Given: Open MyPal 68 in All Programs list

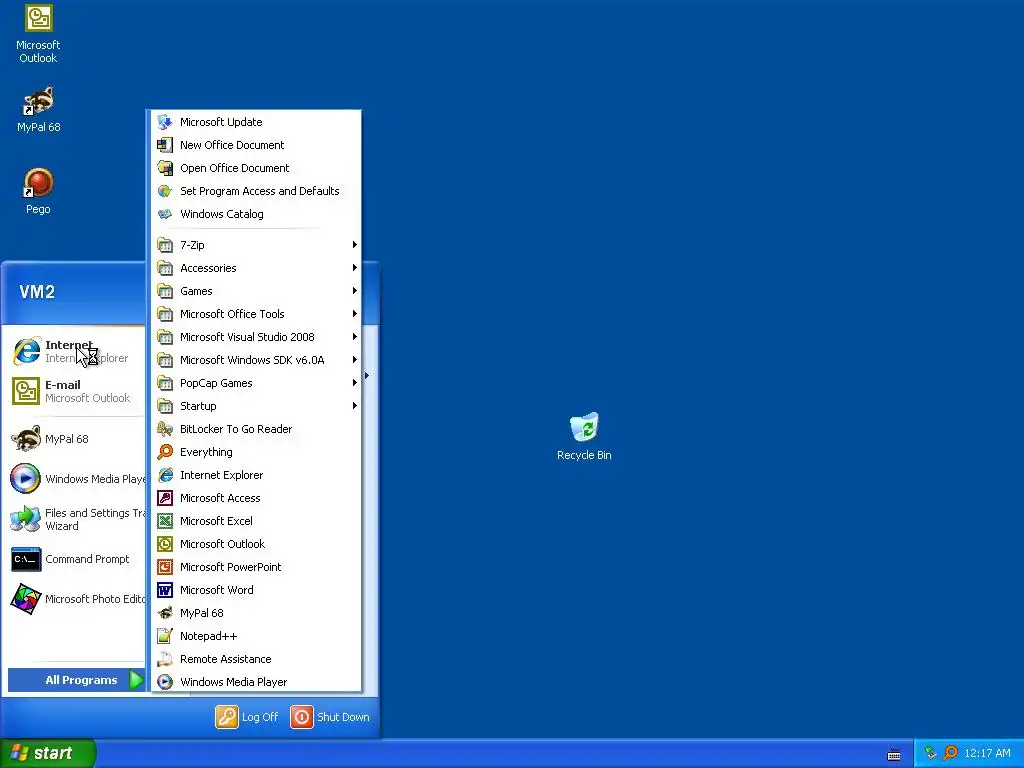Looking at the screenshot, I should pos(256,613).
